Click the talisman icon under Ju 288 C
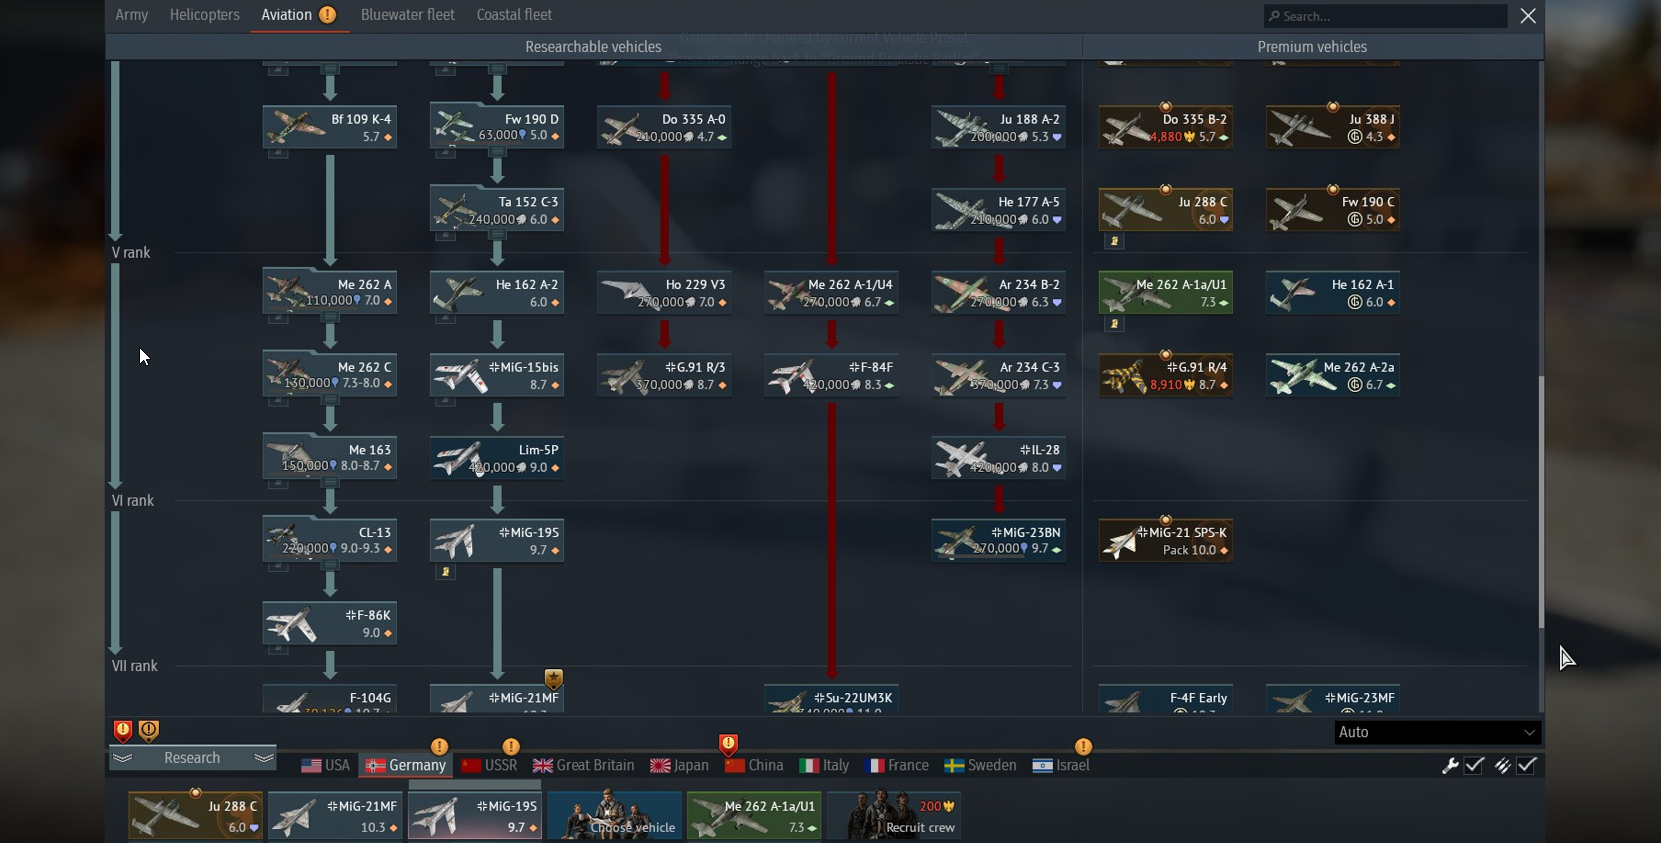Image resolution: width=1661 pixels, height=843 pixels. (1114, 241)
